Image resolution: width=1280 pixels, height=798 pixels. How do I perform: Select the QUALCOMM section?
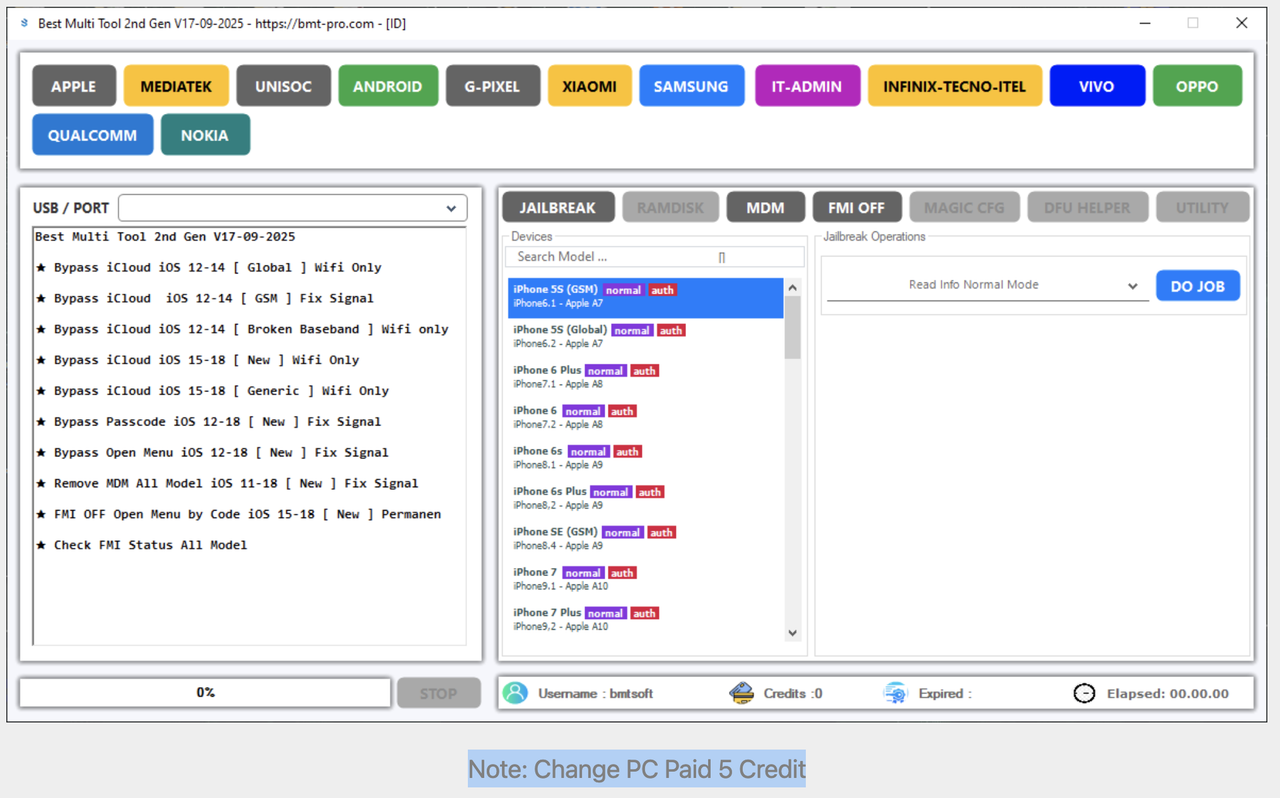93,135
